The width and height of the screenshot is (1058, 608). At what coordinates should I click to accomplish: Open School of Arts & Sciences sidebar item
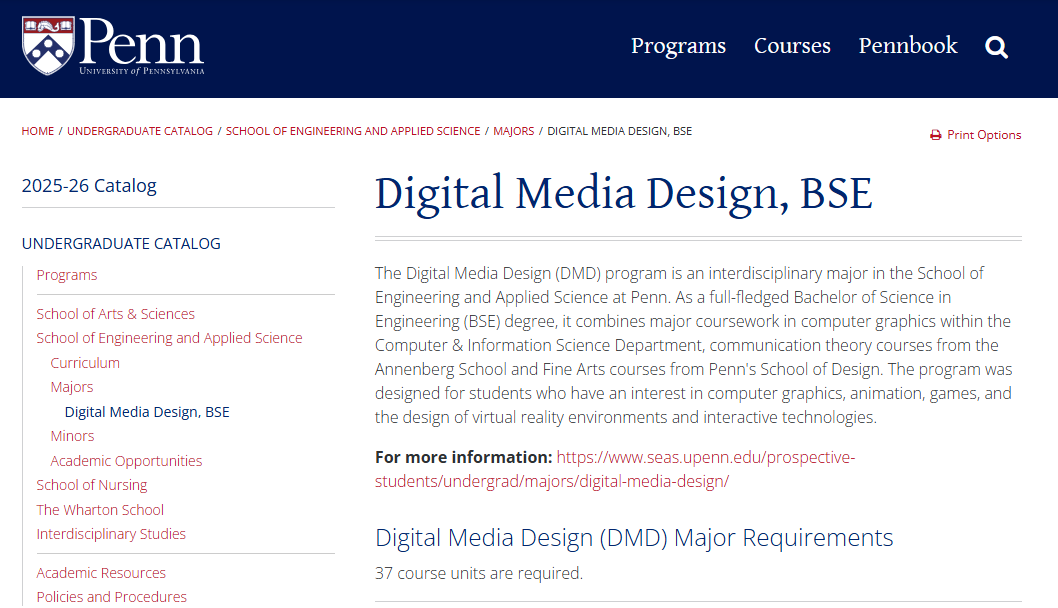[116, 314]
